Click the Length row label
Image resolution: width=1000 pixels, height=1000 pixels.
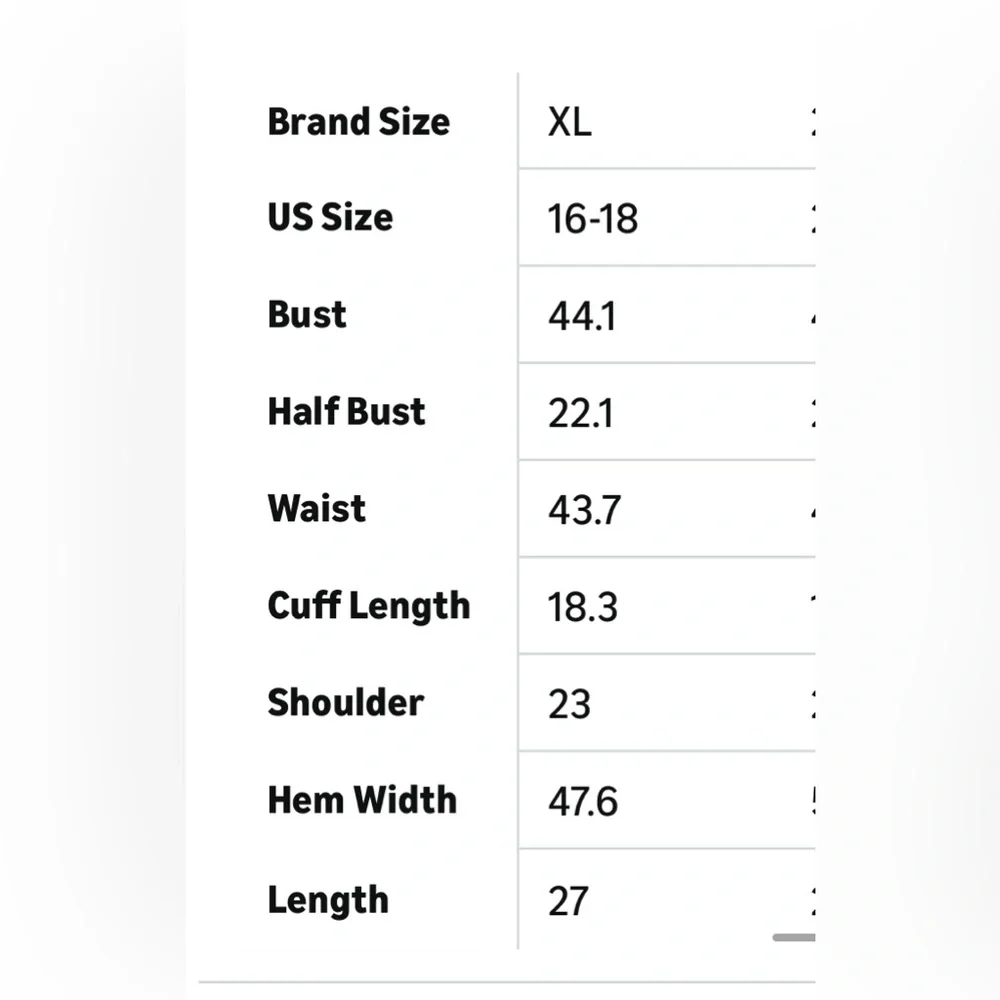327,899
